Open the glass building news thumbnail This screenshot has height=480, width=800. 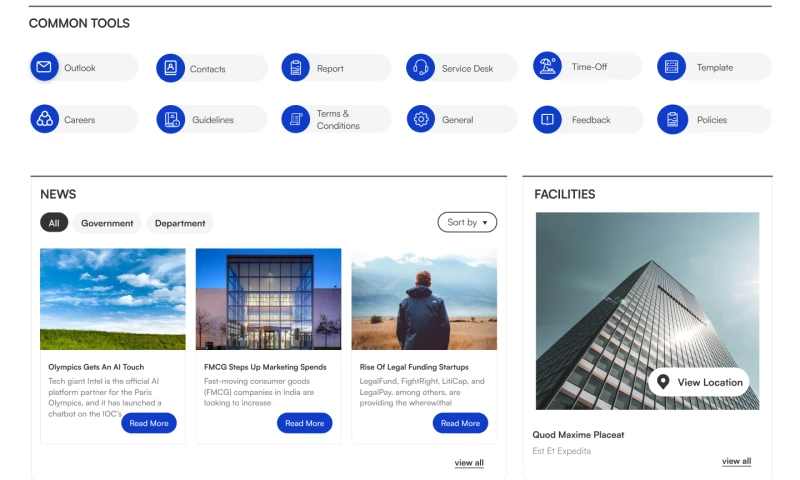[268, 299]
